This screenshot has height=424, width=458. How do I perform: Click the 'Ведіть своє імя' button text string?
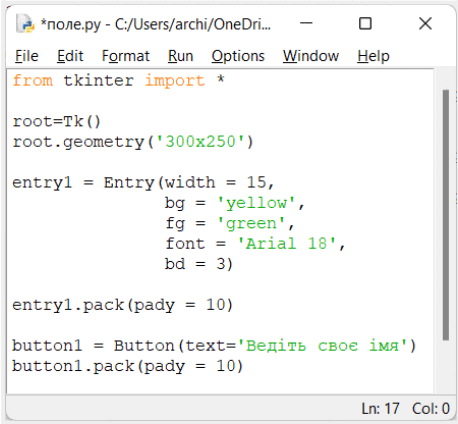322,346
